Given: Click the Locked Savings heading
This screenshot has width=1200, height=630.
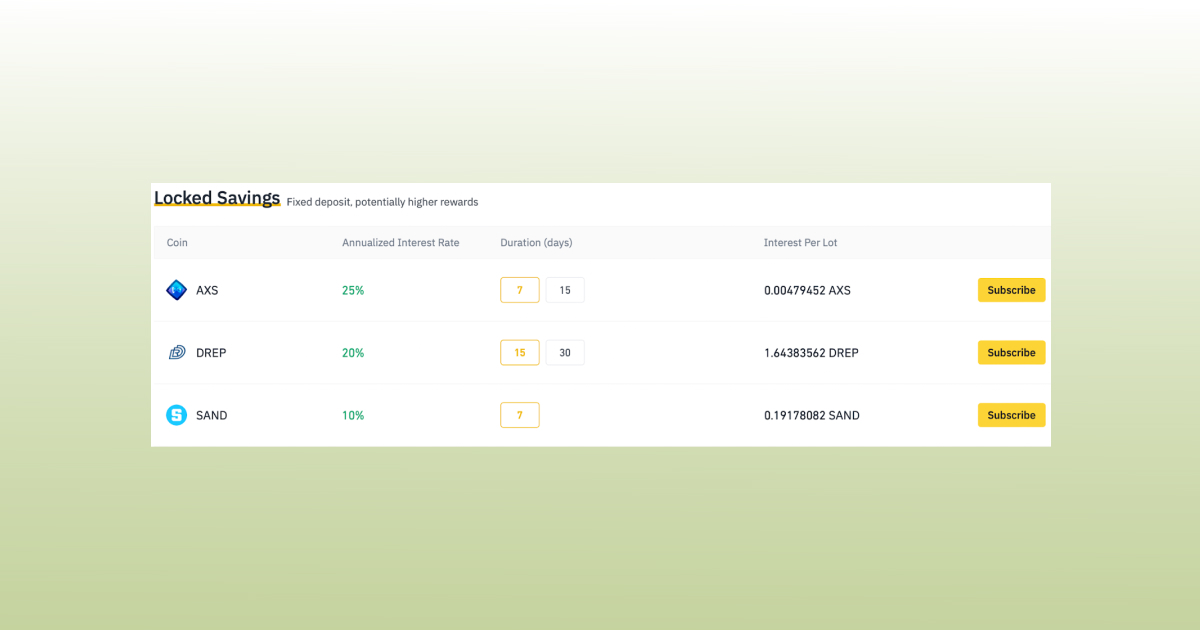Looking at the screenshot, I should 217,197.
